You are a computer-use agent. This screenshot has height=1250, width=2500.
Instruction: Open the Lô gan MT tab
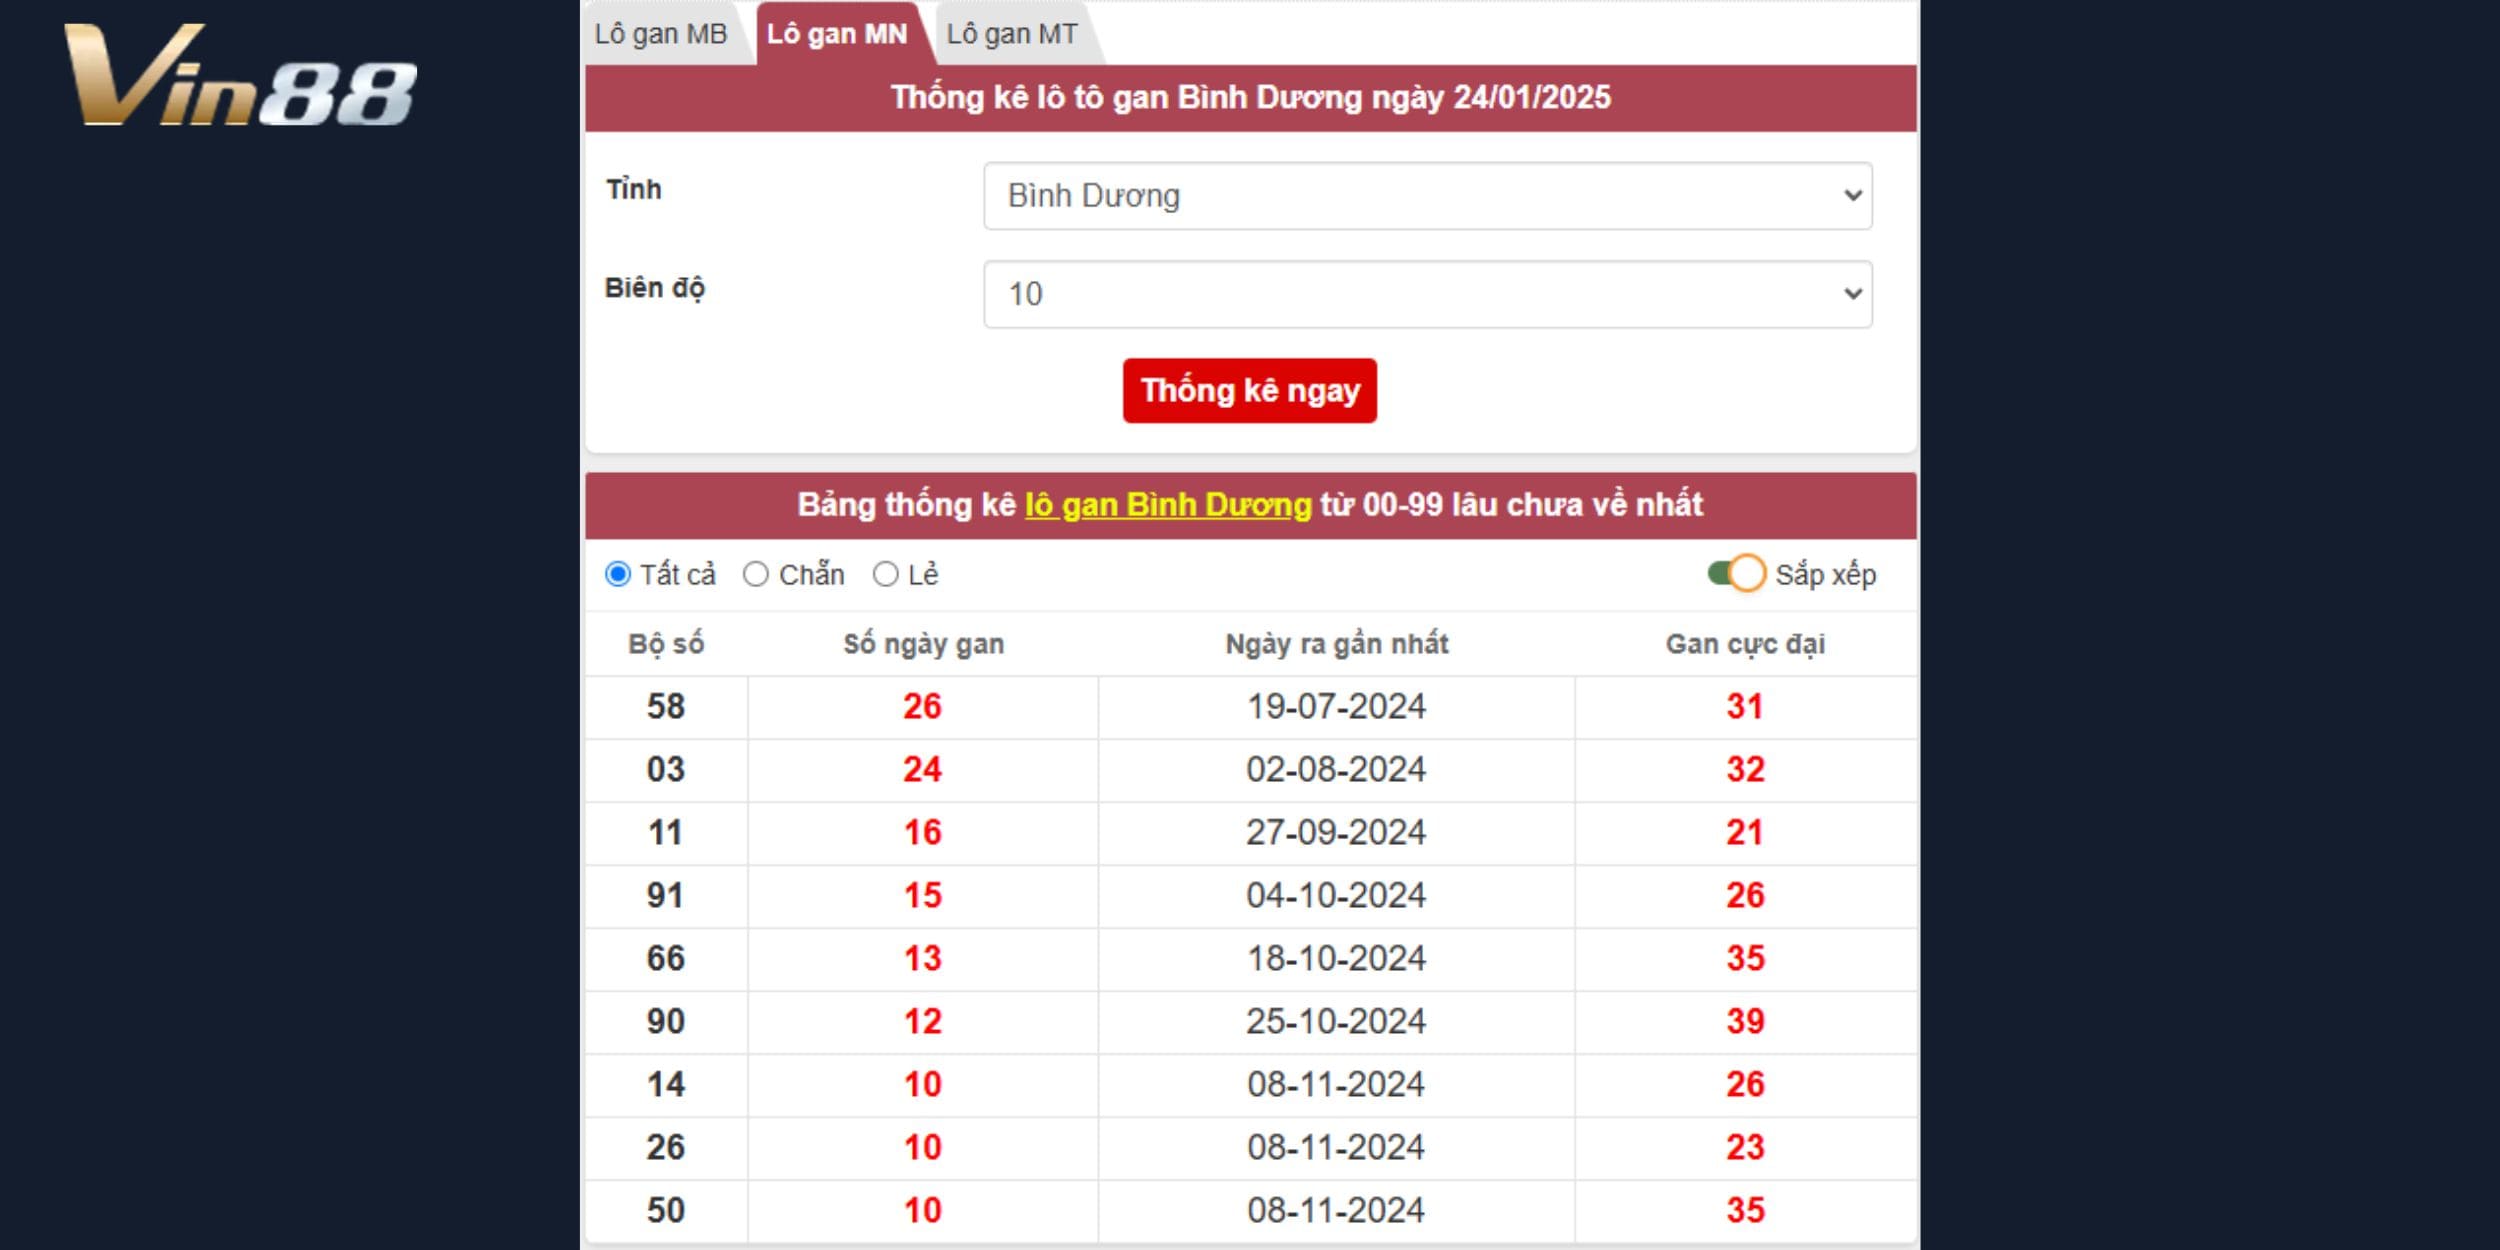(x=1012, y=34)
